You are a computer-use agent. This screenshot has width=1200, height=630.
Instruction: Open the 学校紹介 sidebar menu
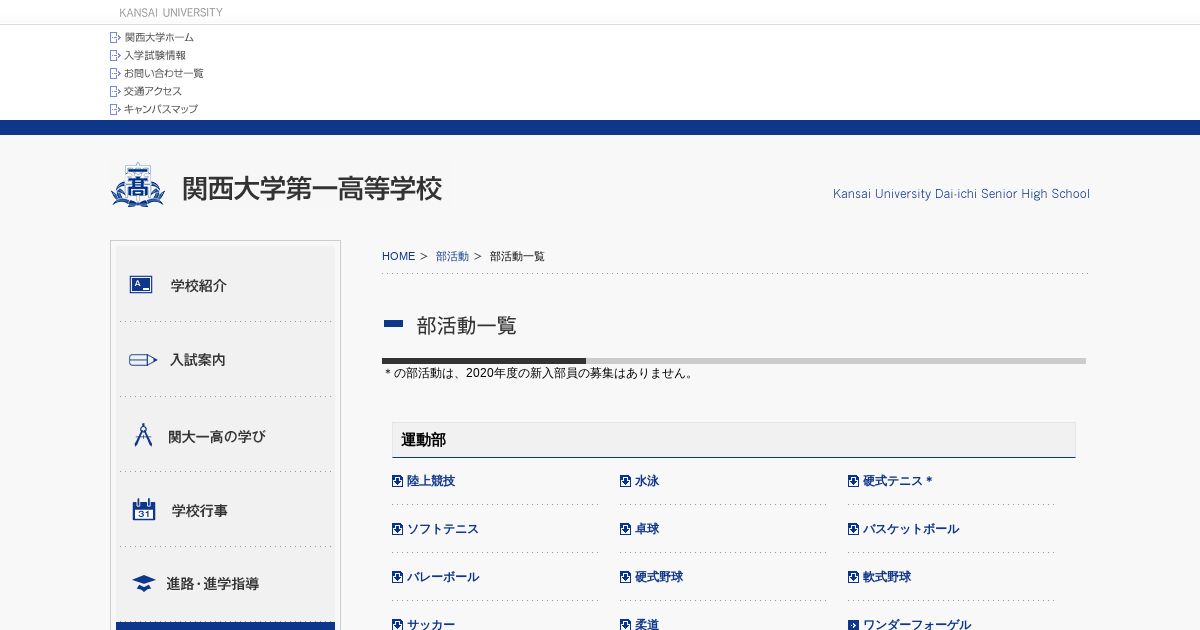[x=225, y=285]
